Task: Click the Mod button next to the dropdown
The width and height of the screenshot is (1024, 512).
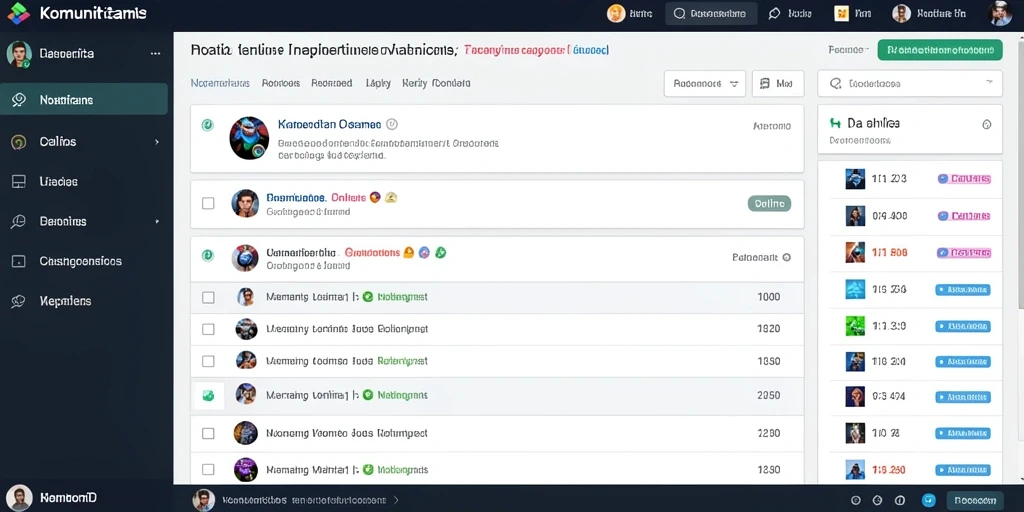Action: click(x=778, y=84)
